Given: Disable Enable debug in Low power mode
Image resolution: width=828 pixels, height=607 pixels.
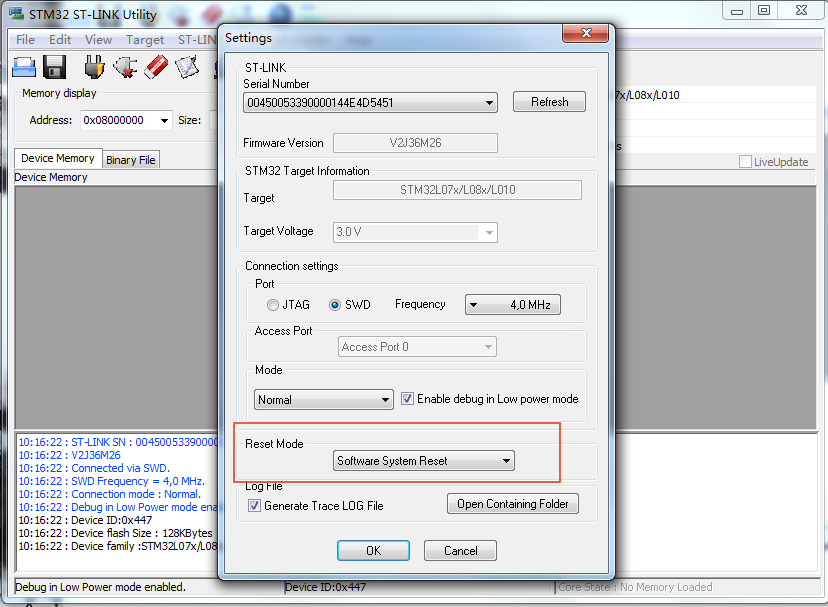Looking at the screenshot, I should point(407,398).
